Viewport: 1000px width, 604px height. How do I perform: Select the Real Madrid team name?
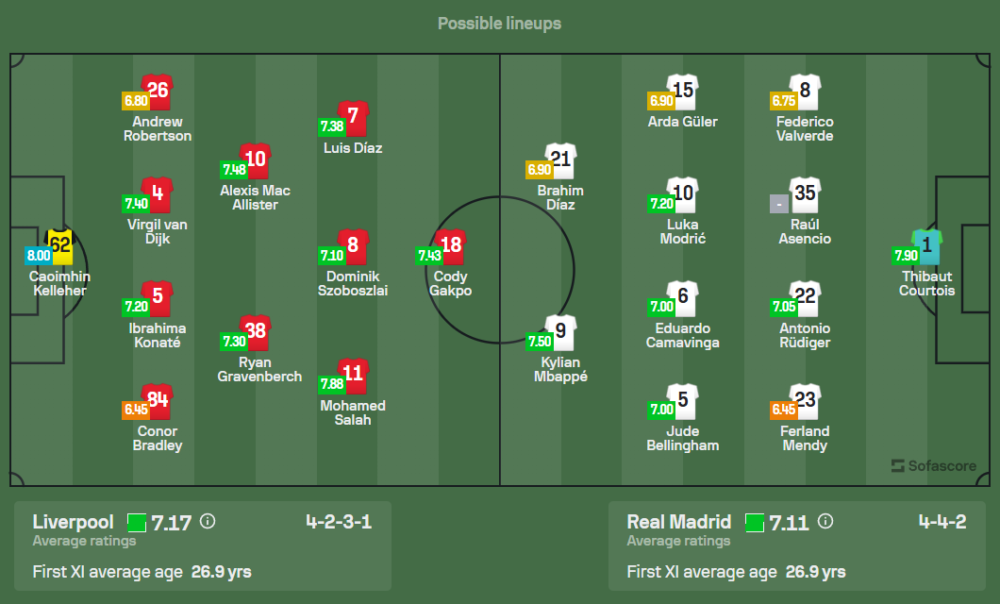coord(680,521)
